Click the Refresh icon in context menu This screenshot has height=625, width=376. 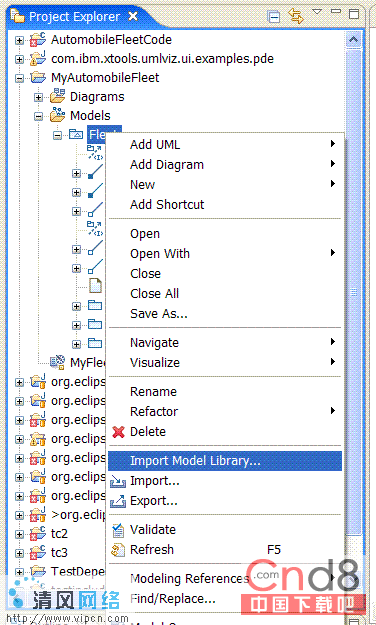(x=118, y=550)
